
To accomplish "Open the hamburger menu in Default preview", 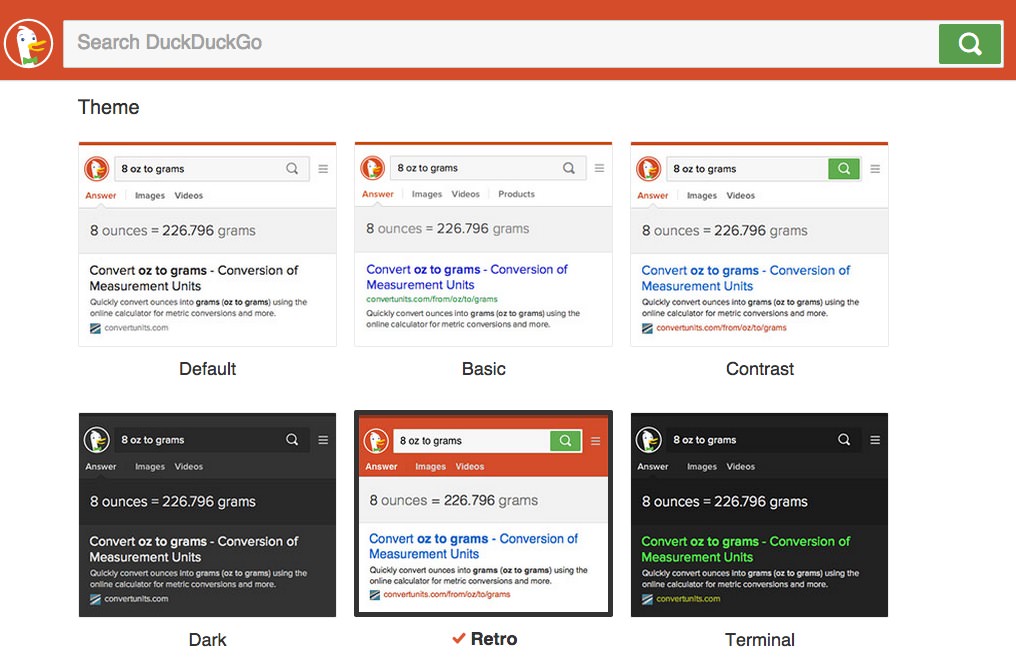I will pos(323,168).
